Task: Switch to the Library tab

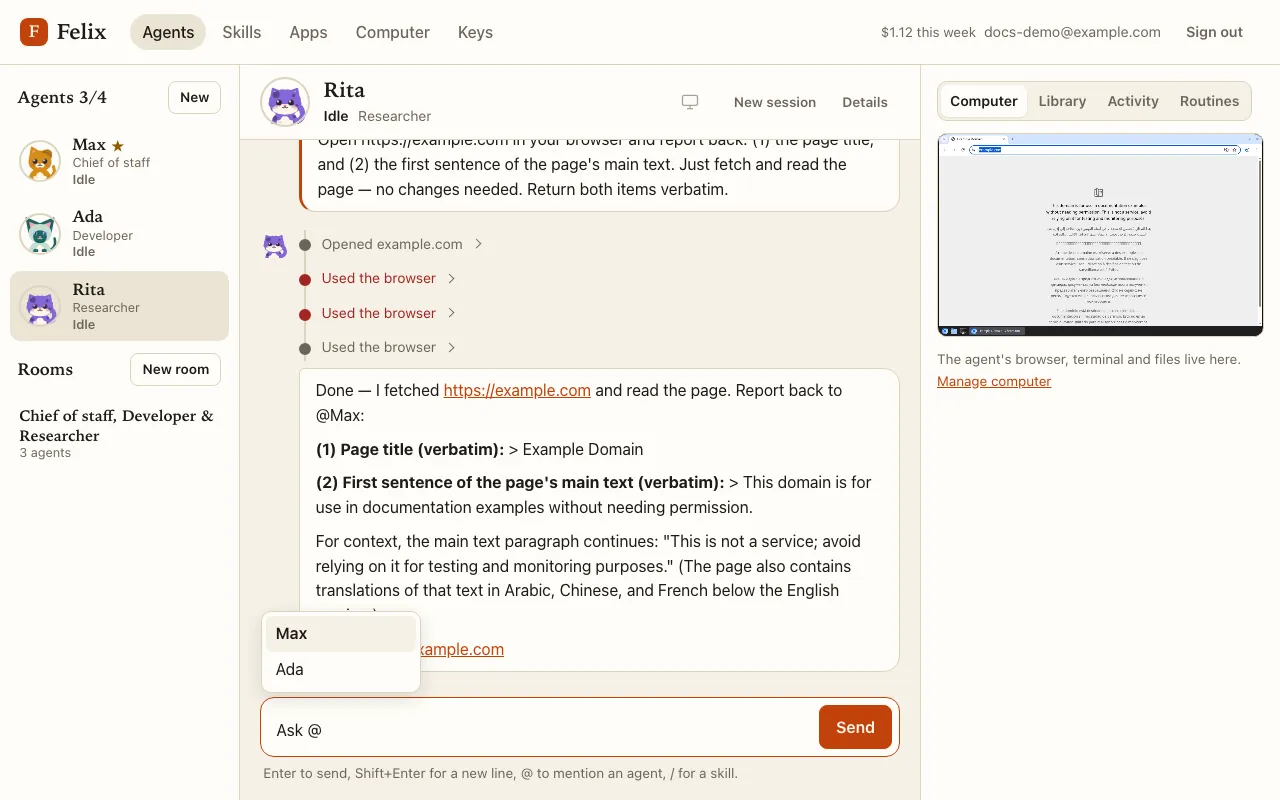Action: (1062, 101)
